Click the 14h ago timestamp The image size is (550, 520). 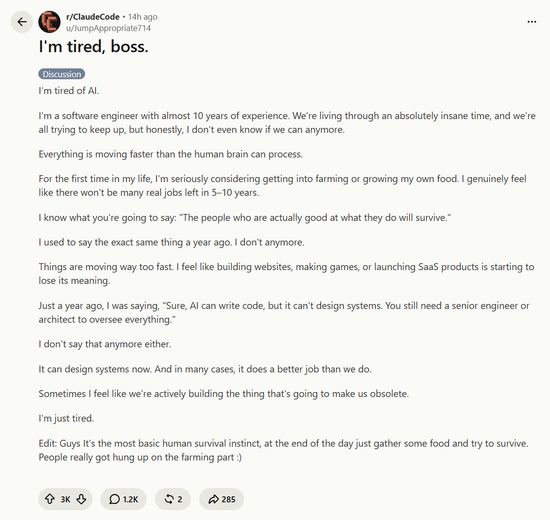[142, 17]
